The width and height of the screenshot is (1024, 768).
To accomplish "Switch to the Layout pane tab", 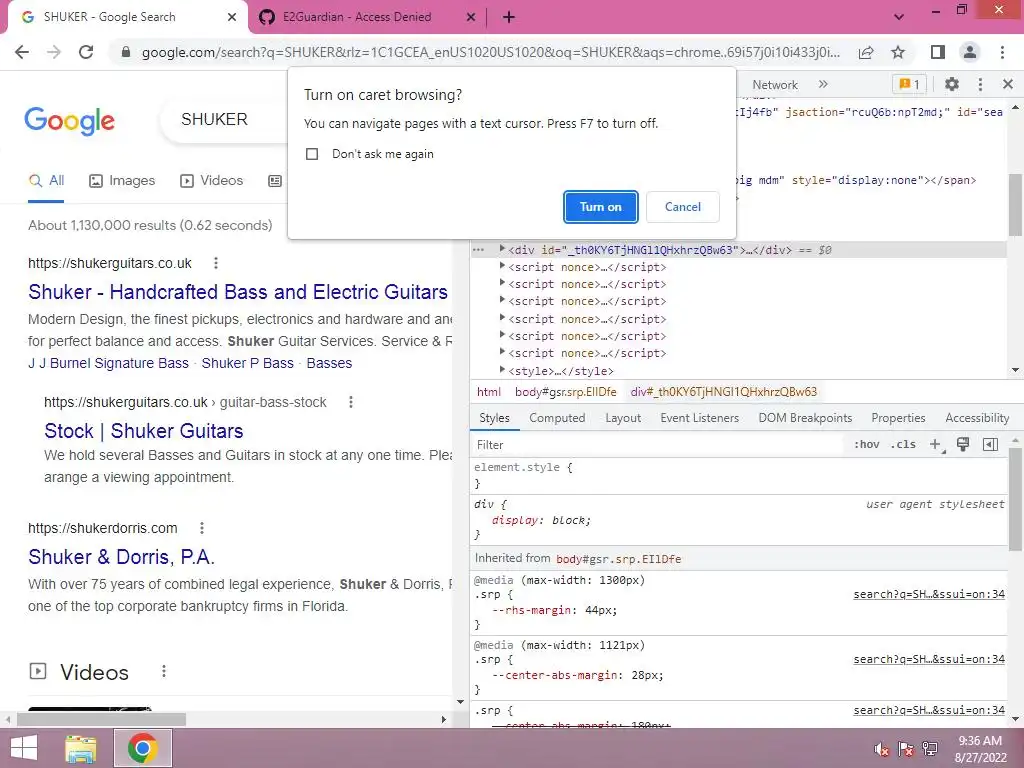I will point(623,418).
